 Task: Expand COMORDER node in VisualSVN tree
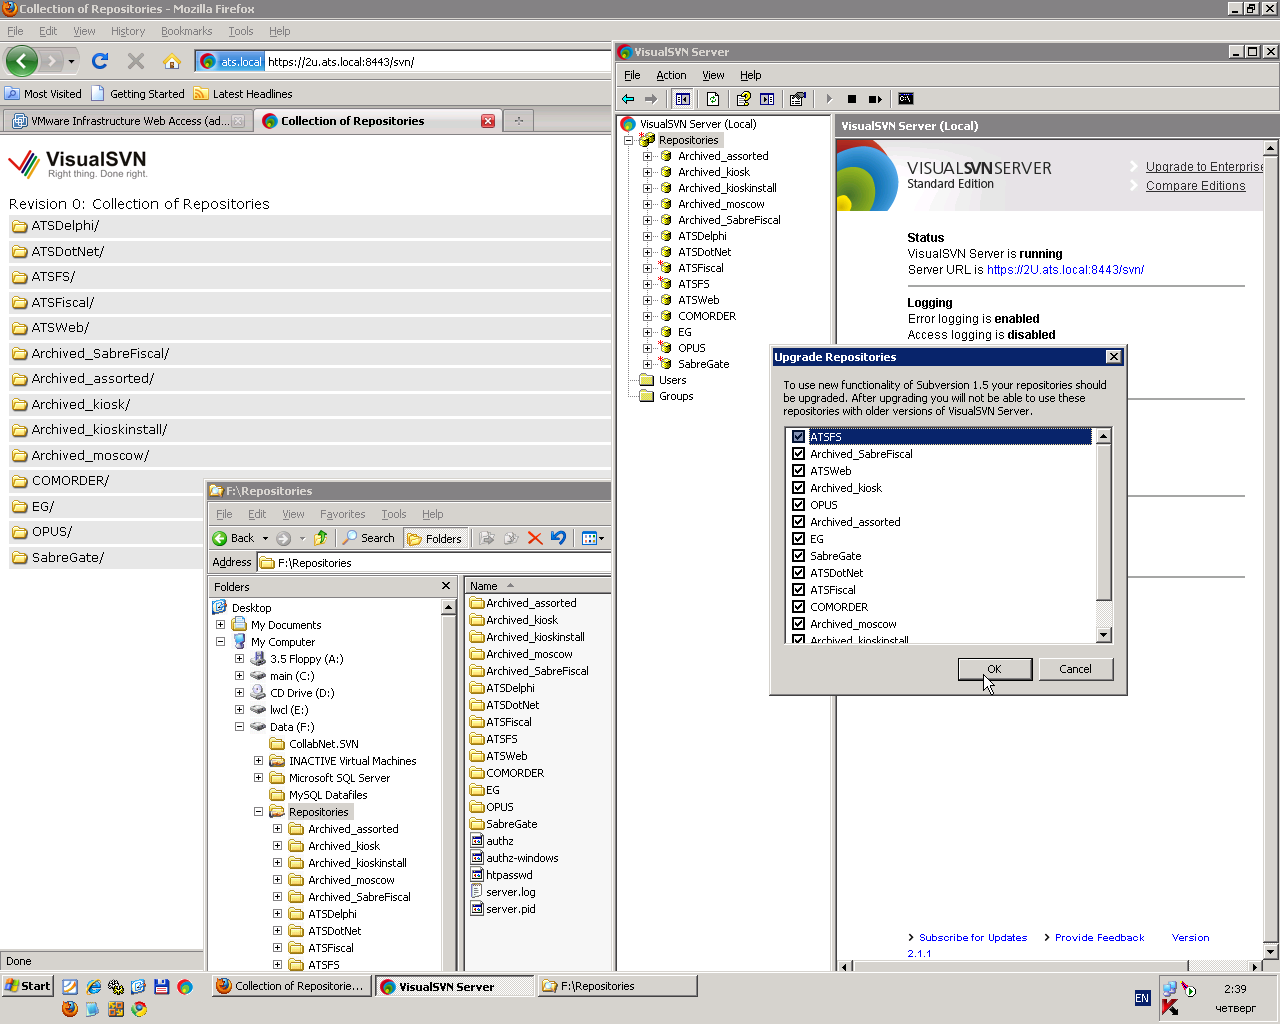point(647,316)
